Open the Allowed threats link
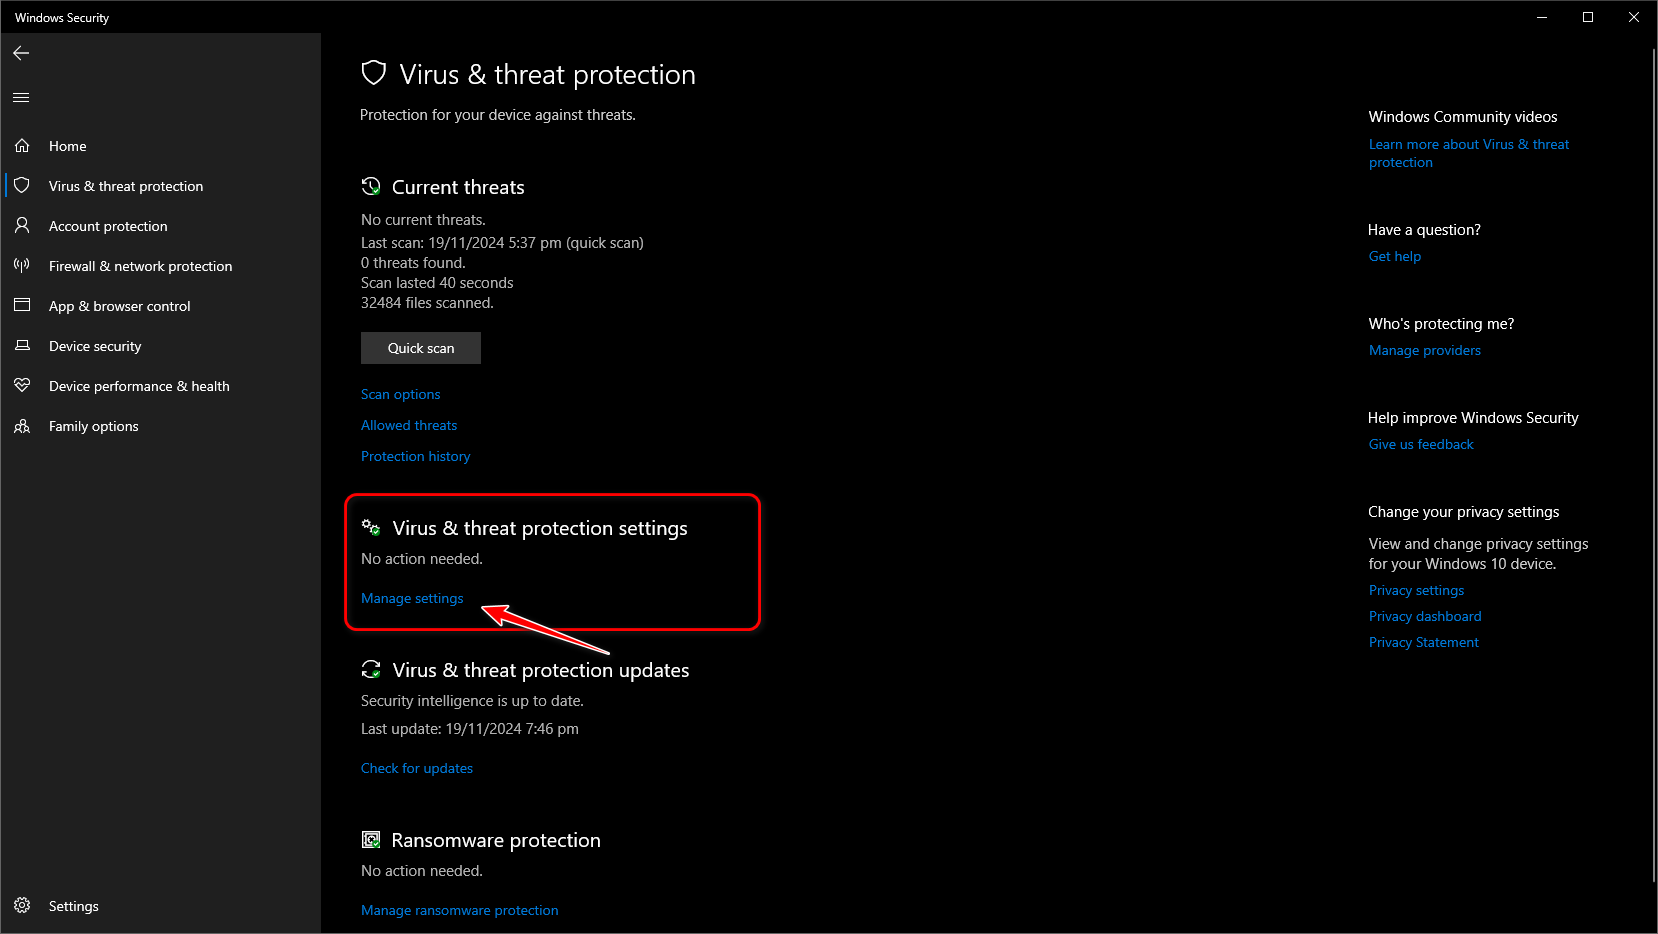The height and width of the screenshot is (934, 1658). [409, 426]
